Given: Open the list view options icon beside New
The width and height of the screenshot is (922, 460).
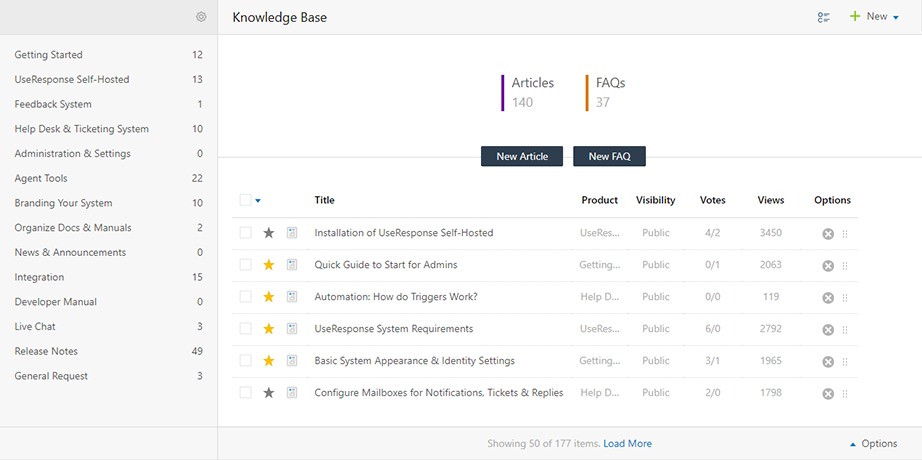Looking at the screenshot, I should click(x=824, y=18).
